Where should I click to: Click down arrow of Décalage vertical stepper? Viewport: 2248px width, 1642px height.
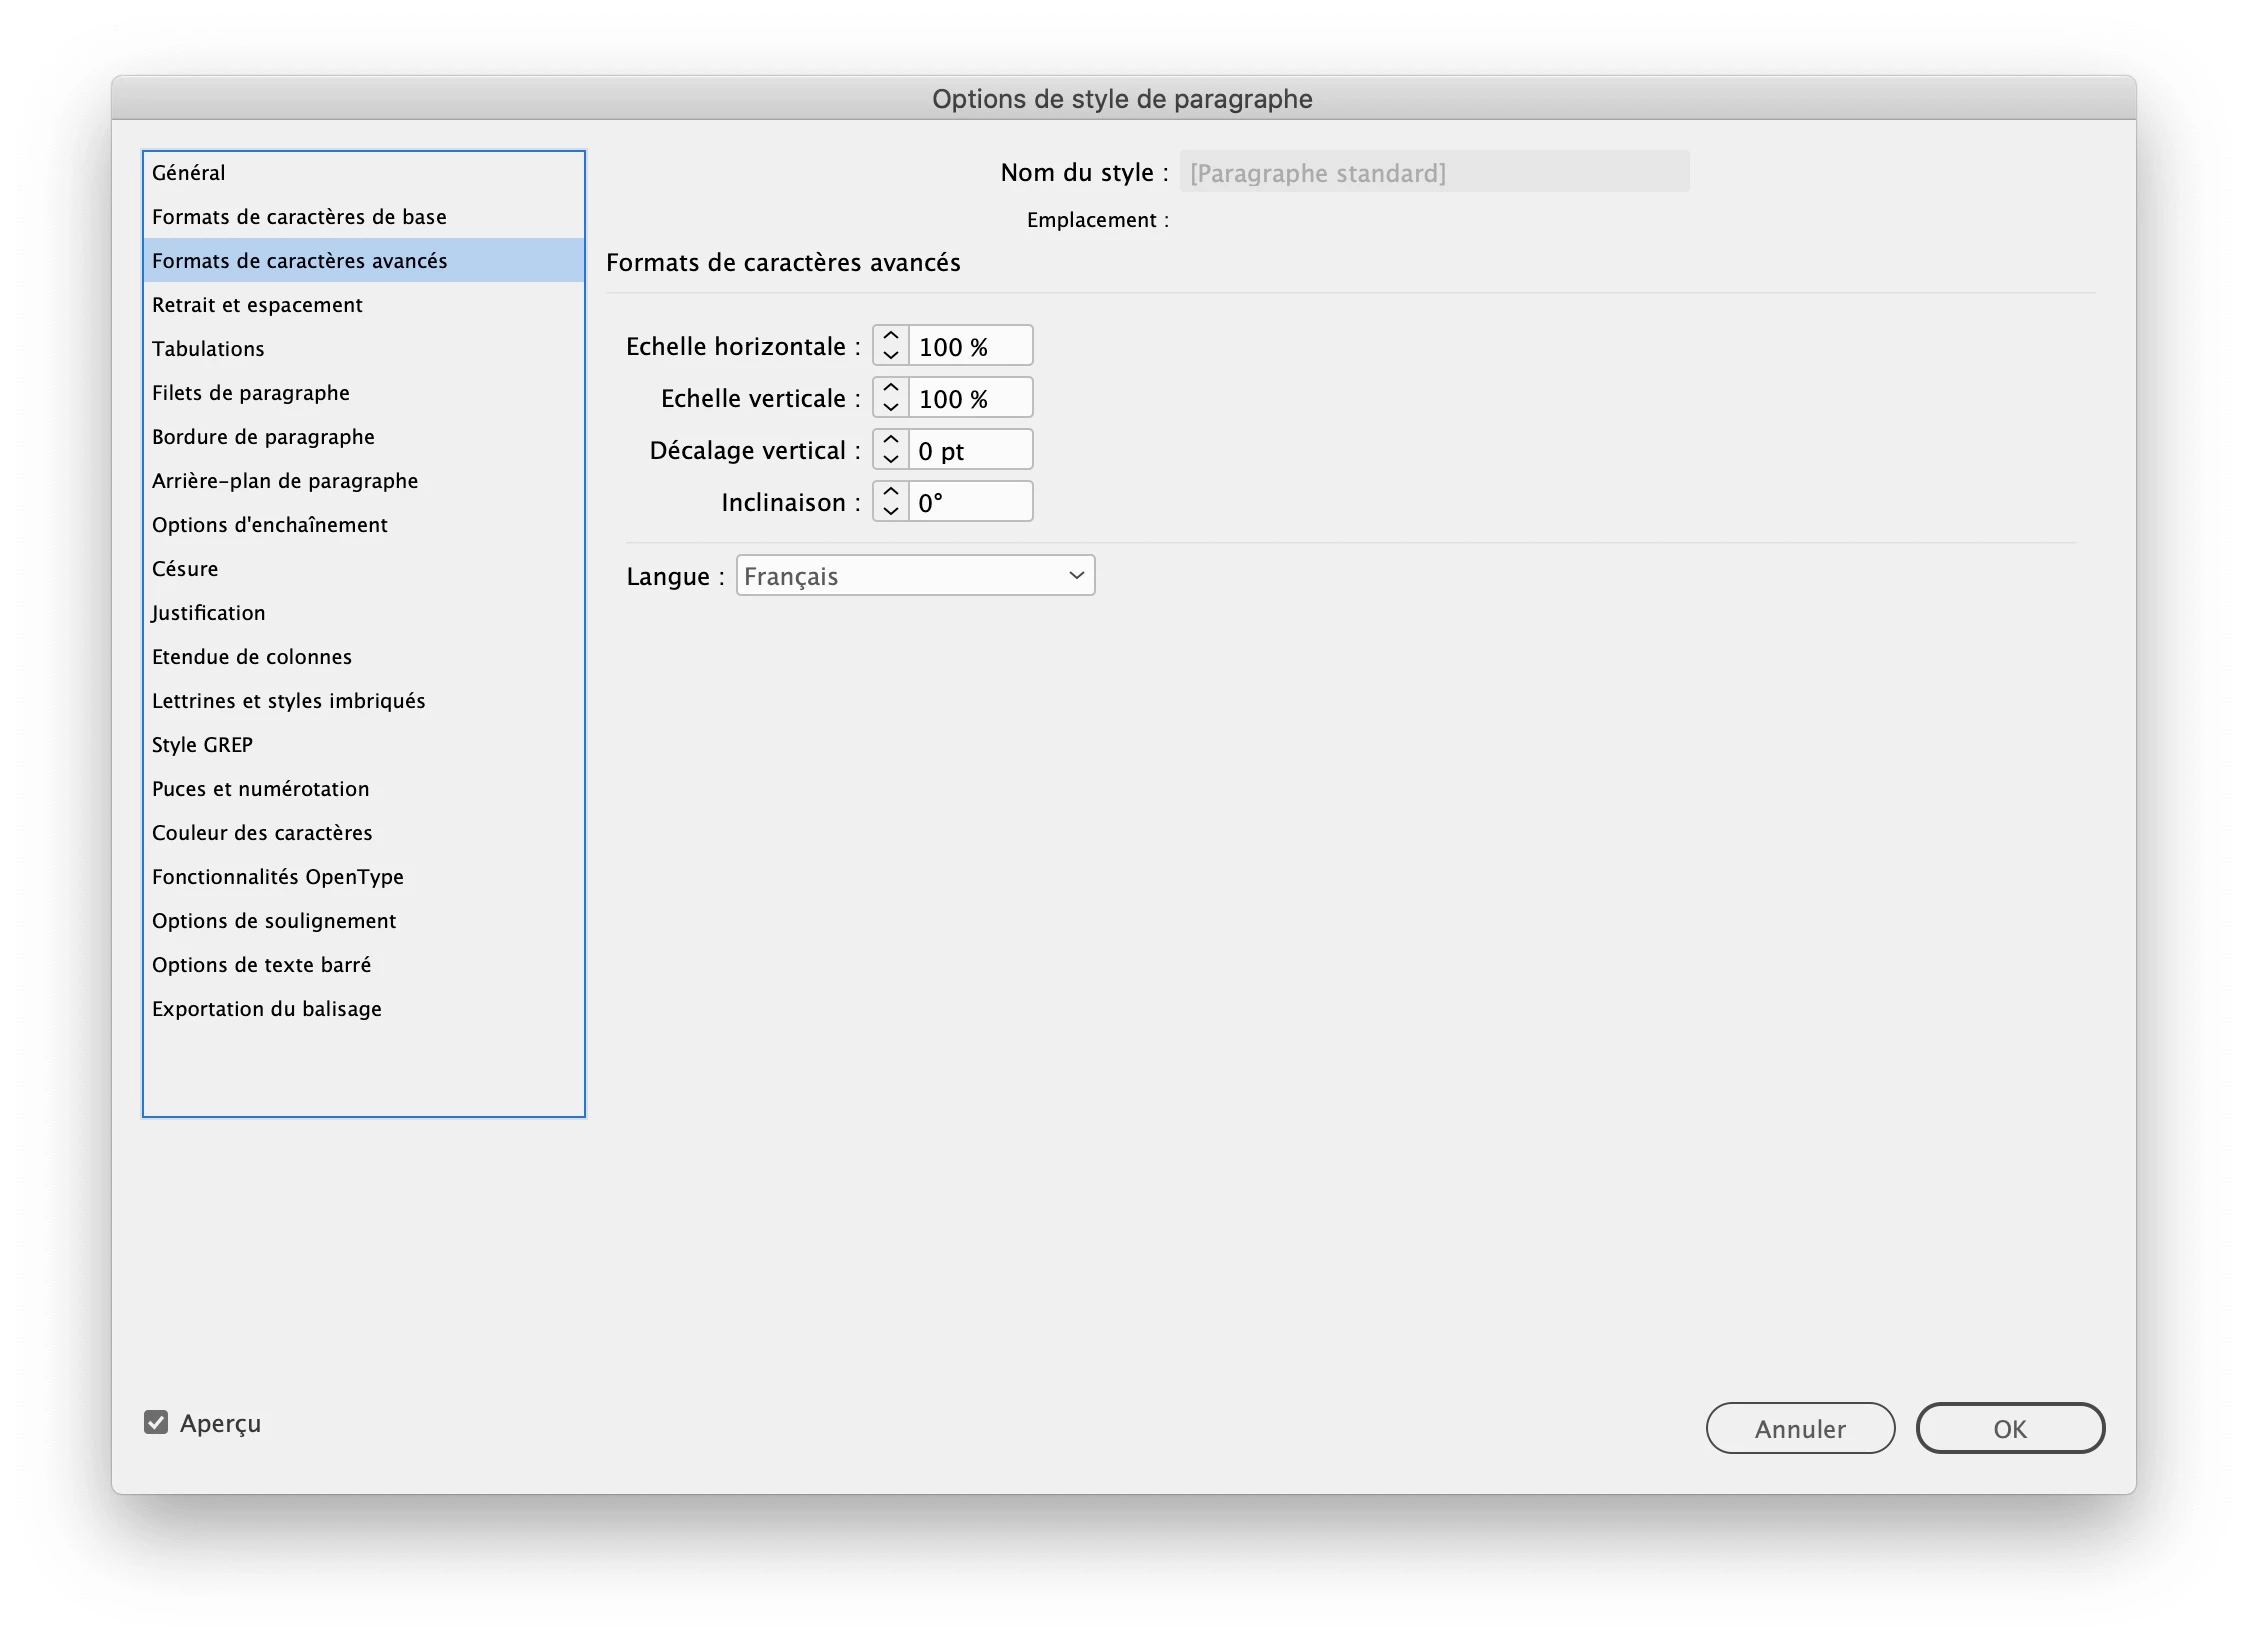pos(890,460)
